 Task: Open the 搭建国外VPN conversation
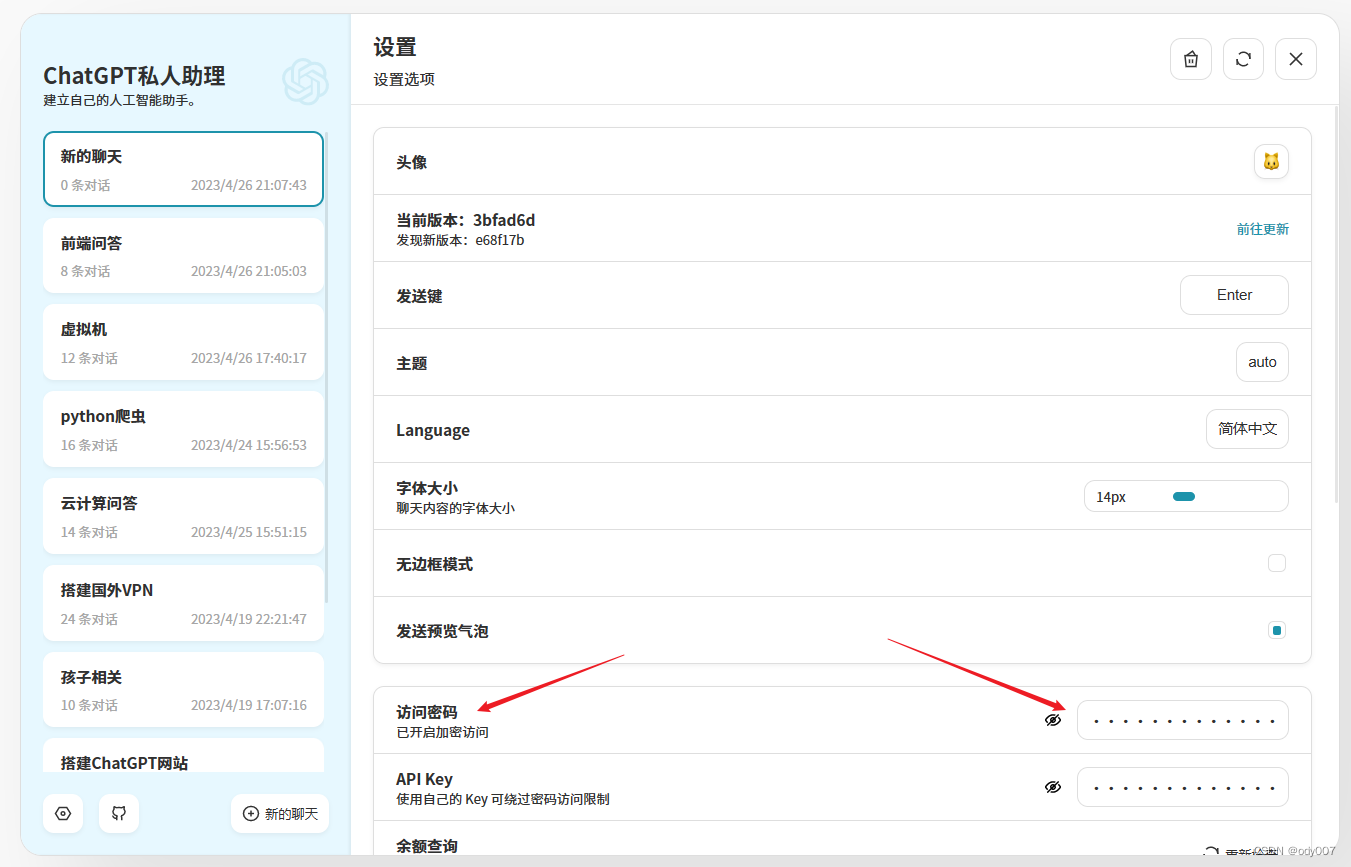pos(183,603)
